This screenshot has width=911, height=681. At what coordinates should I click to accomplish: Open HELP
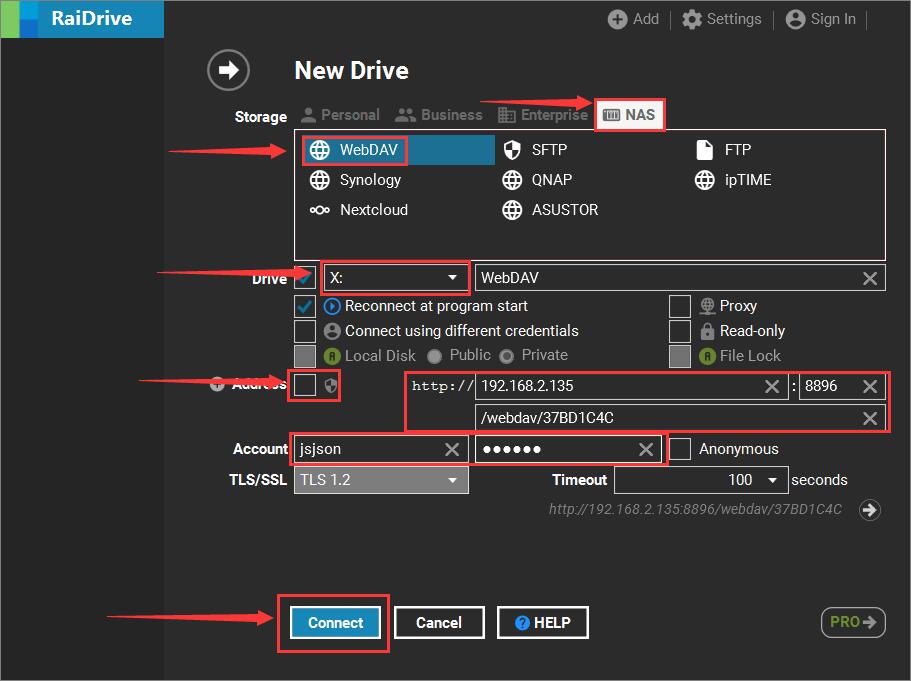(543, 623)
